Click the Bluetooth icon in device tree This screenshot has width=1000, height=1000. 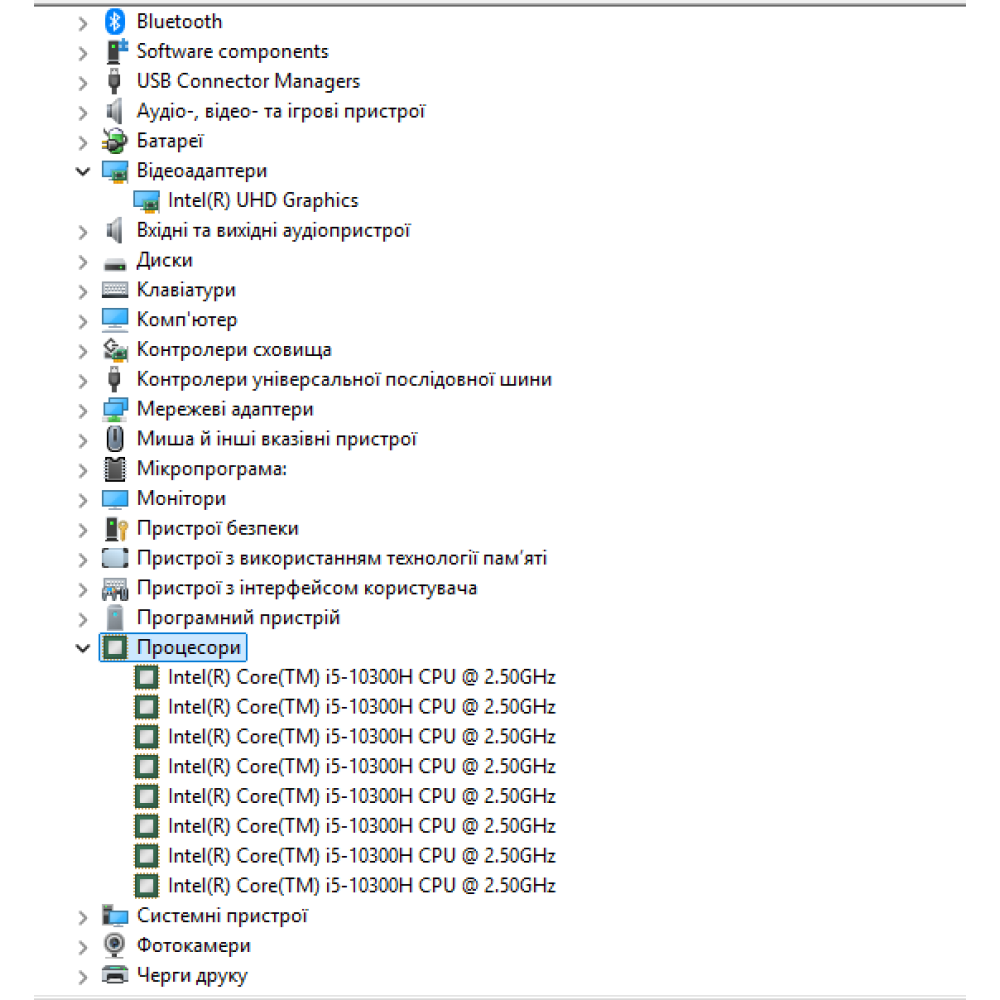tap(116, 21)
